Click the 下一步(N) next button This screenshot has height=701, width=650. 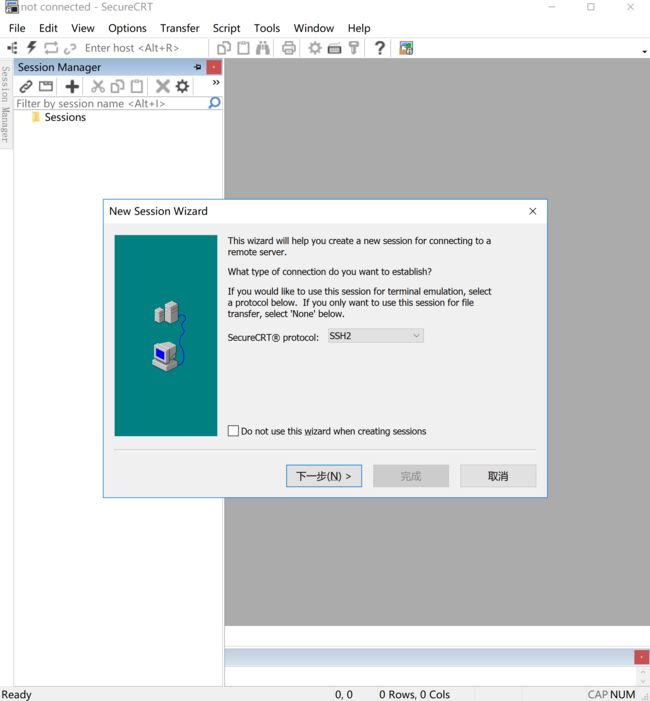tap(324, 476)
